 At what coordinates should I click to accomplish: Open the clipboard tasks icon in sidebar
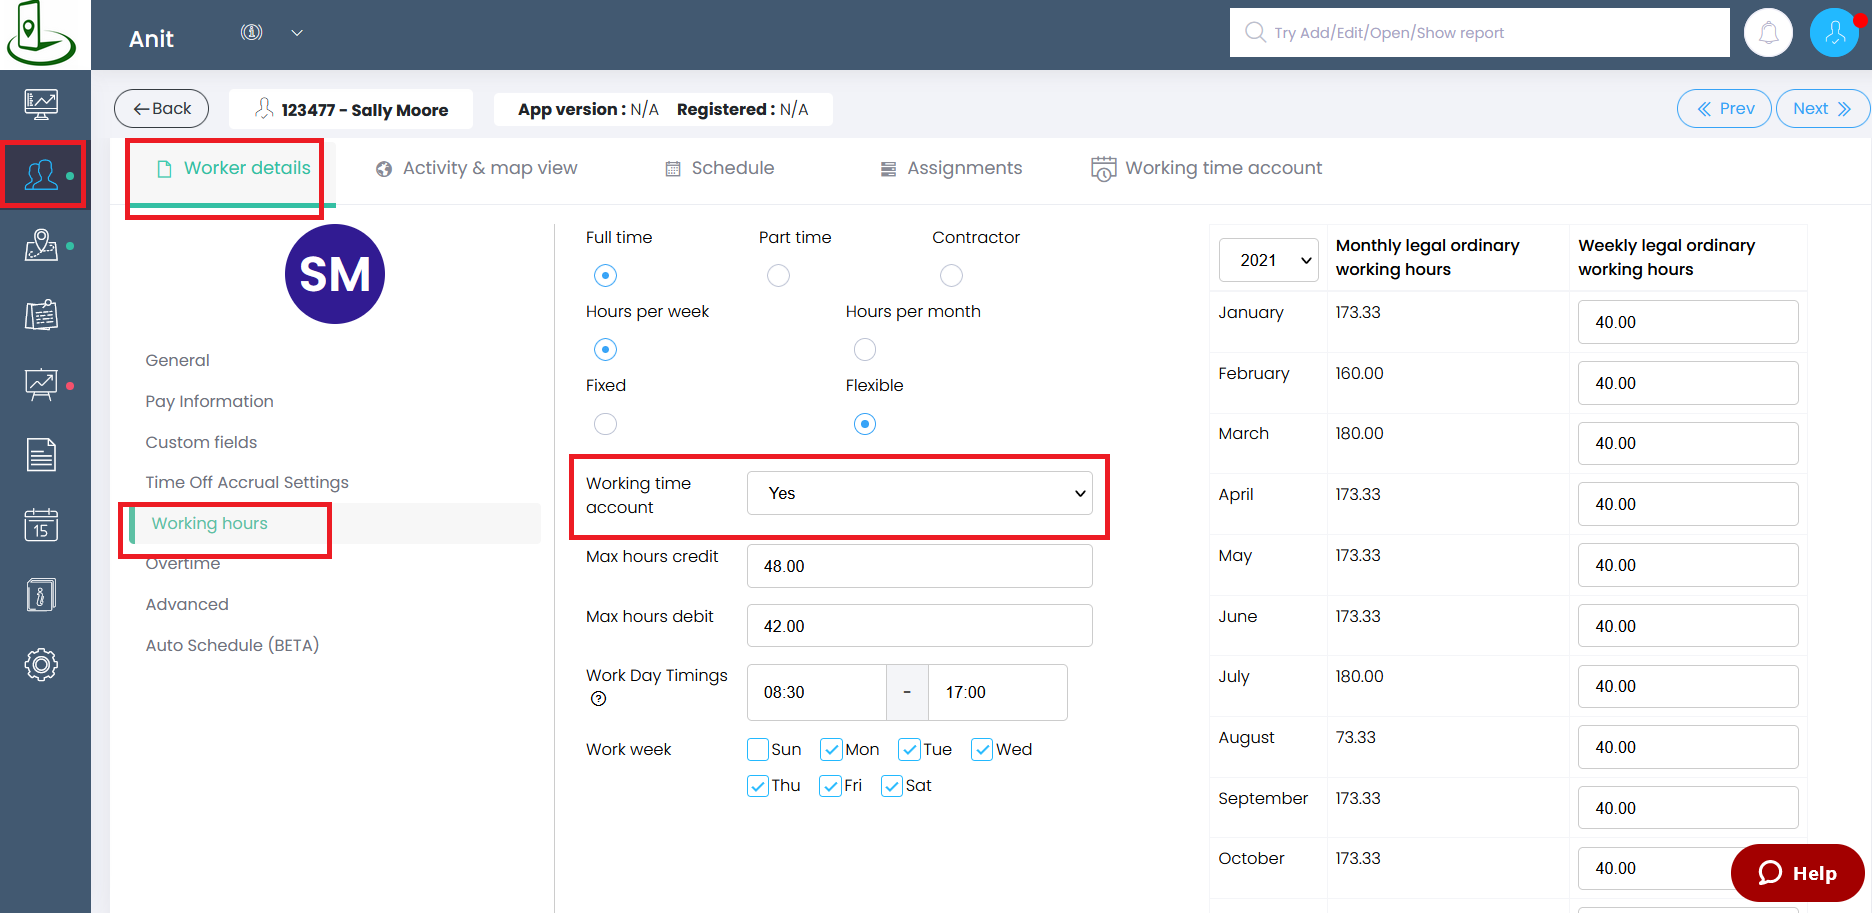tap(41, 315)
